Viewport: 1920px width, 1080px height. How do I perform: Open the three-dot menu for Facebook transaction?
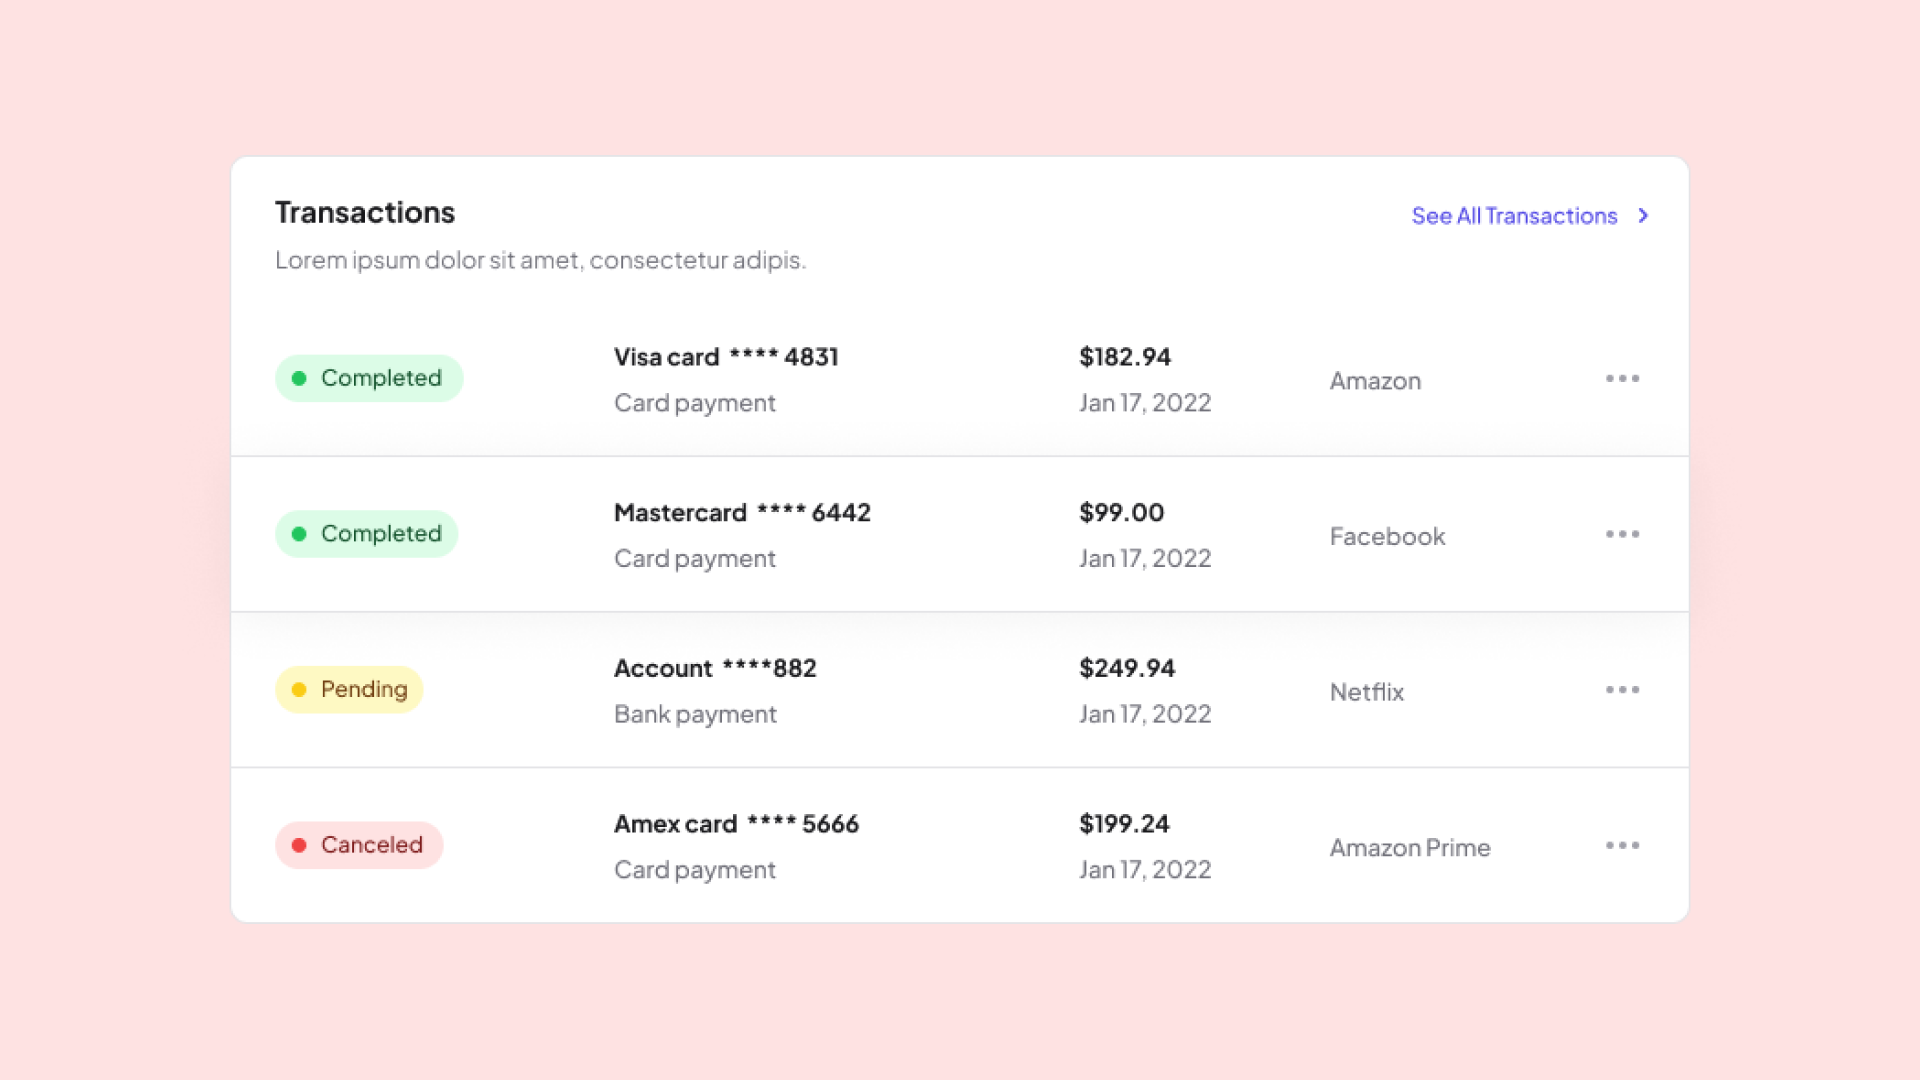coord(1622,534)
